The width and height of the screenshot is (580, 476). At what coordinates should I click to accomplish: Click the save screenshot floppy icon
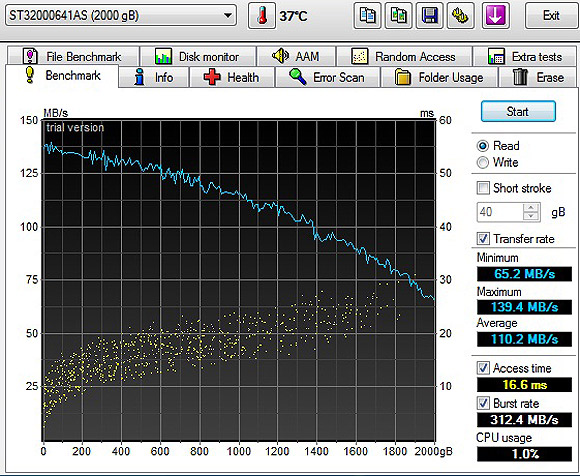click(429, 16)
